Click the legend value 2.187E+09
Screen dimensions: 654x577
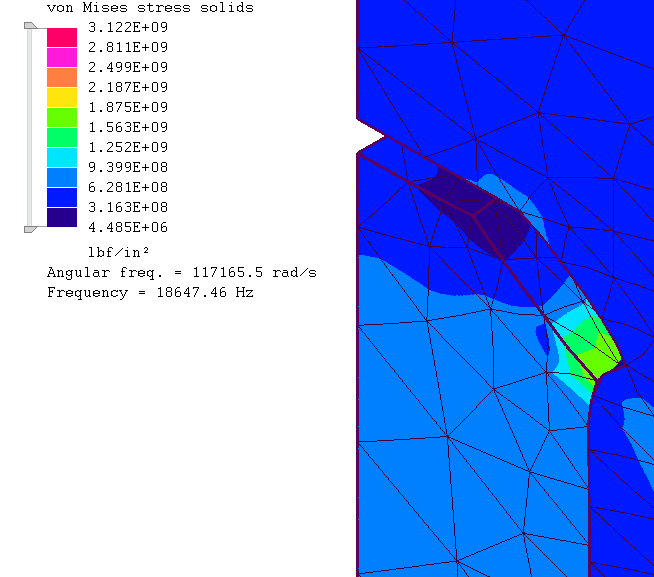(128, 87)
